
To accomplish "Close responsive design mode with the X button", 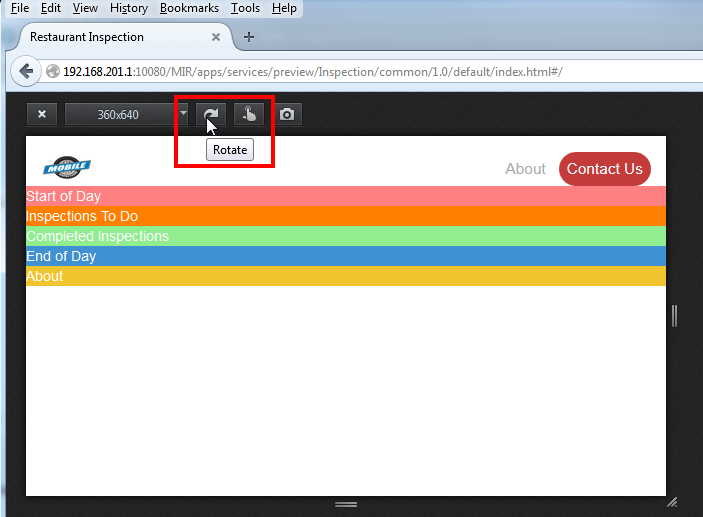I will pyautogui.click(x=42, y=114).
